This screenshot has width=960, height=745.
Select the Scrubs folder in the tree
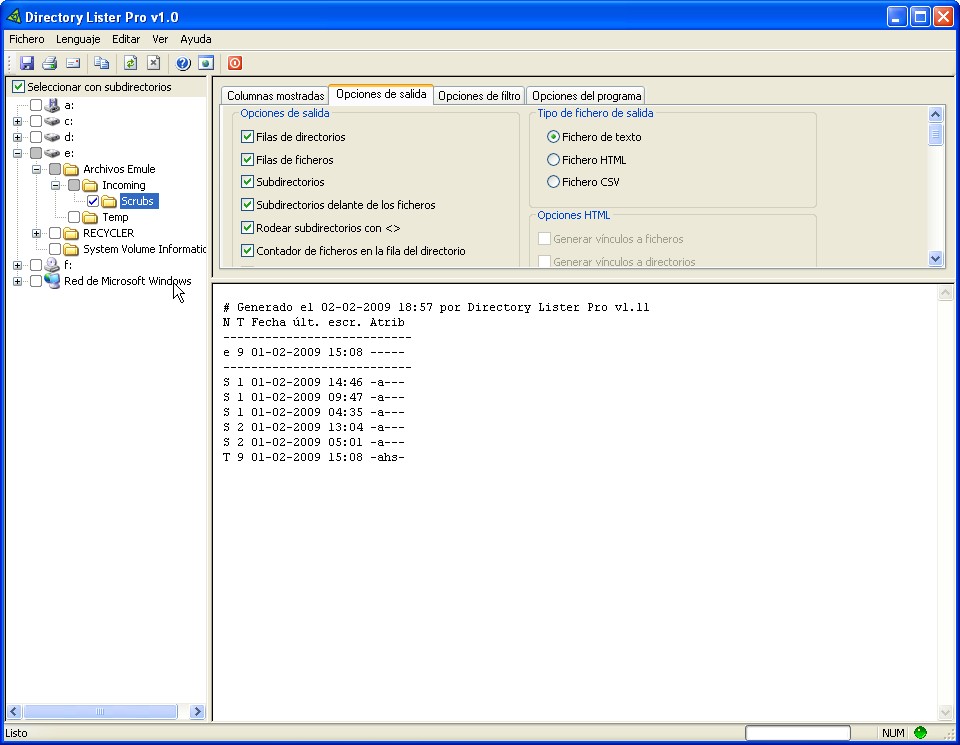pos(138,201)
